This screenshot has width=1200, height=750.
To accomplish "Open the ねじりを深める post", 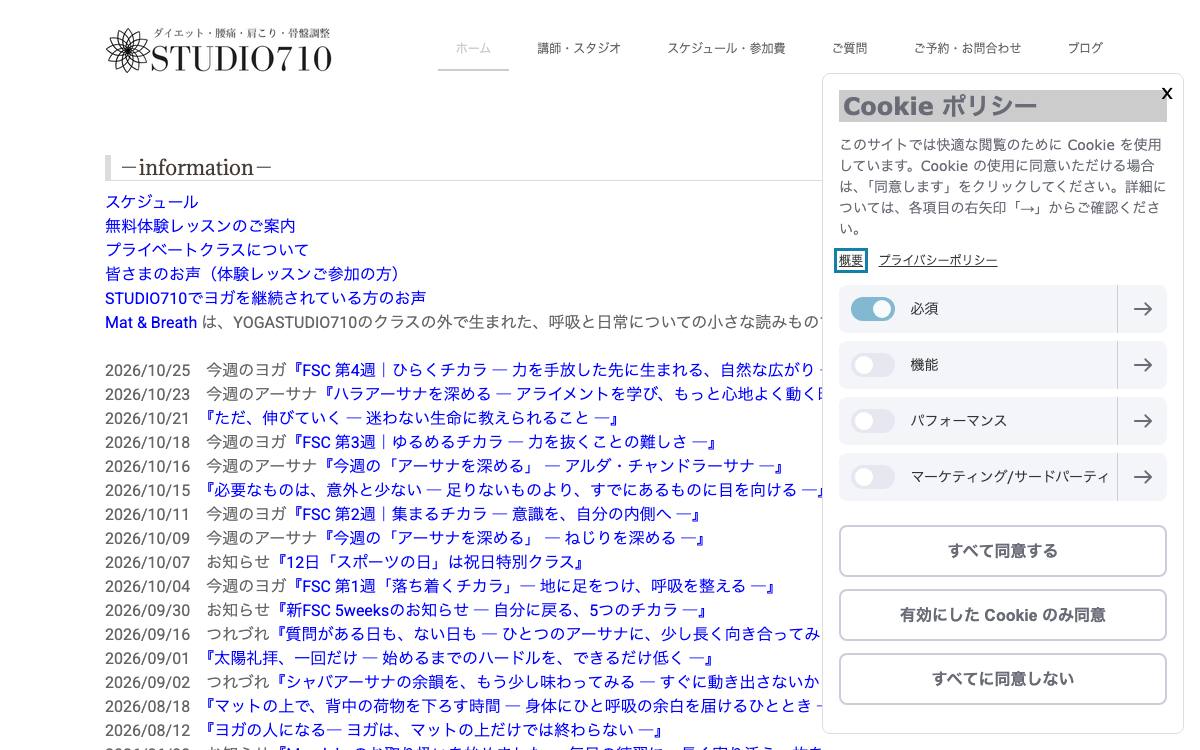I will click(x=513, y=538).
